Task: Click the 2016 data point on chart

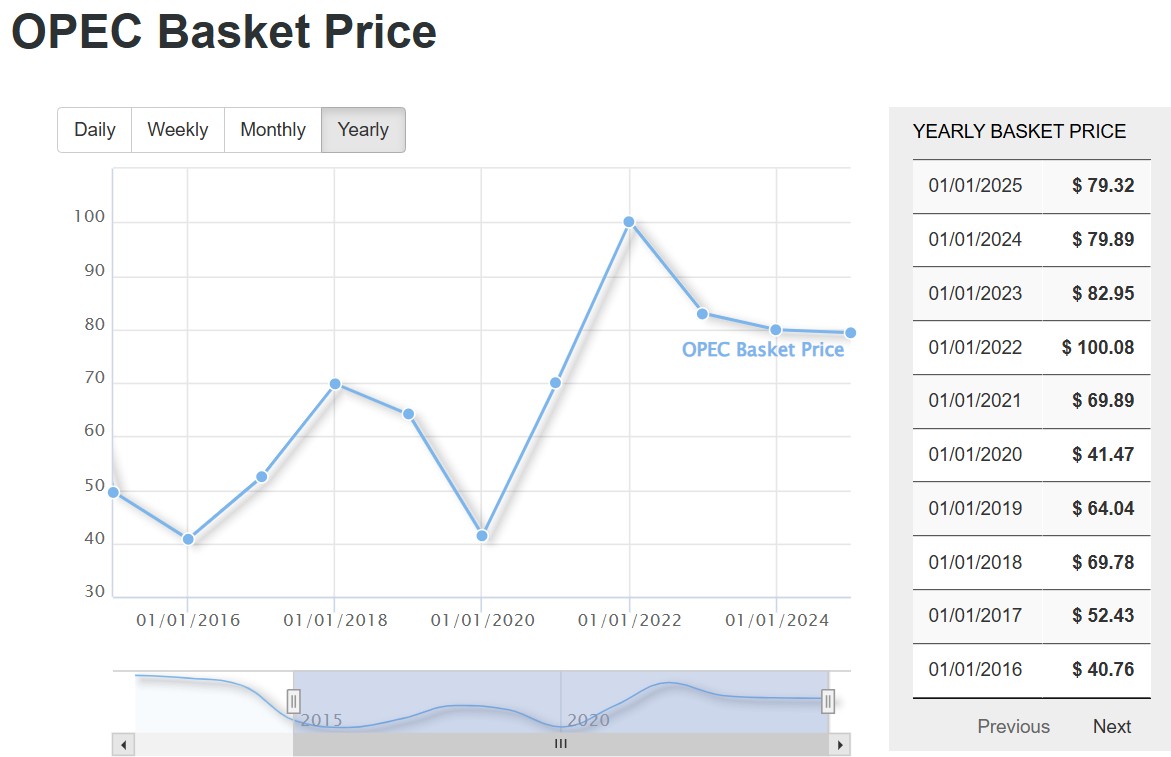Action: point(188,540)
